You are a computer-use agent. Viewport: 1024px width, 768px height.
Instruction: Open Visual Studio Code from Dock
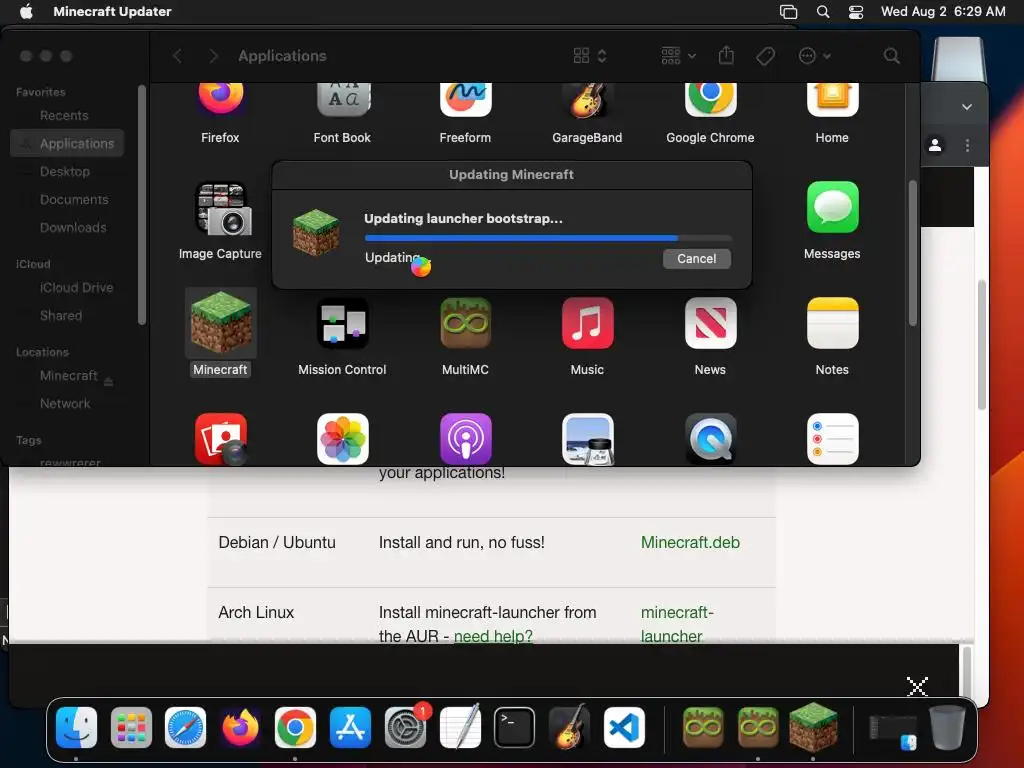624,728
